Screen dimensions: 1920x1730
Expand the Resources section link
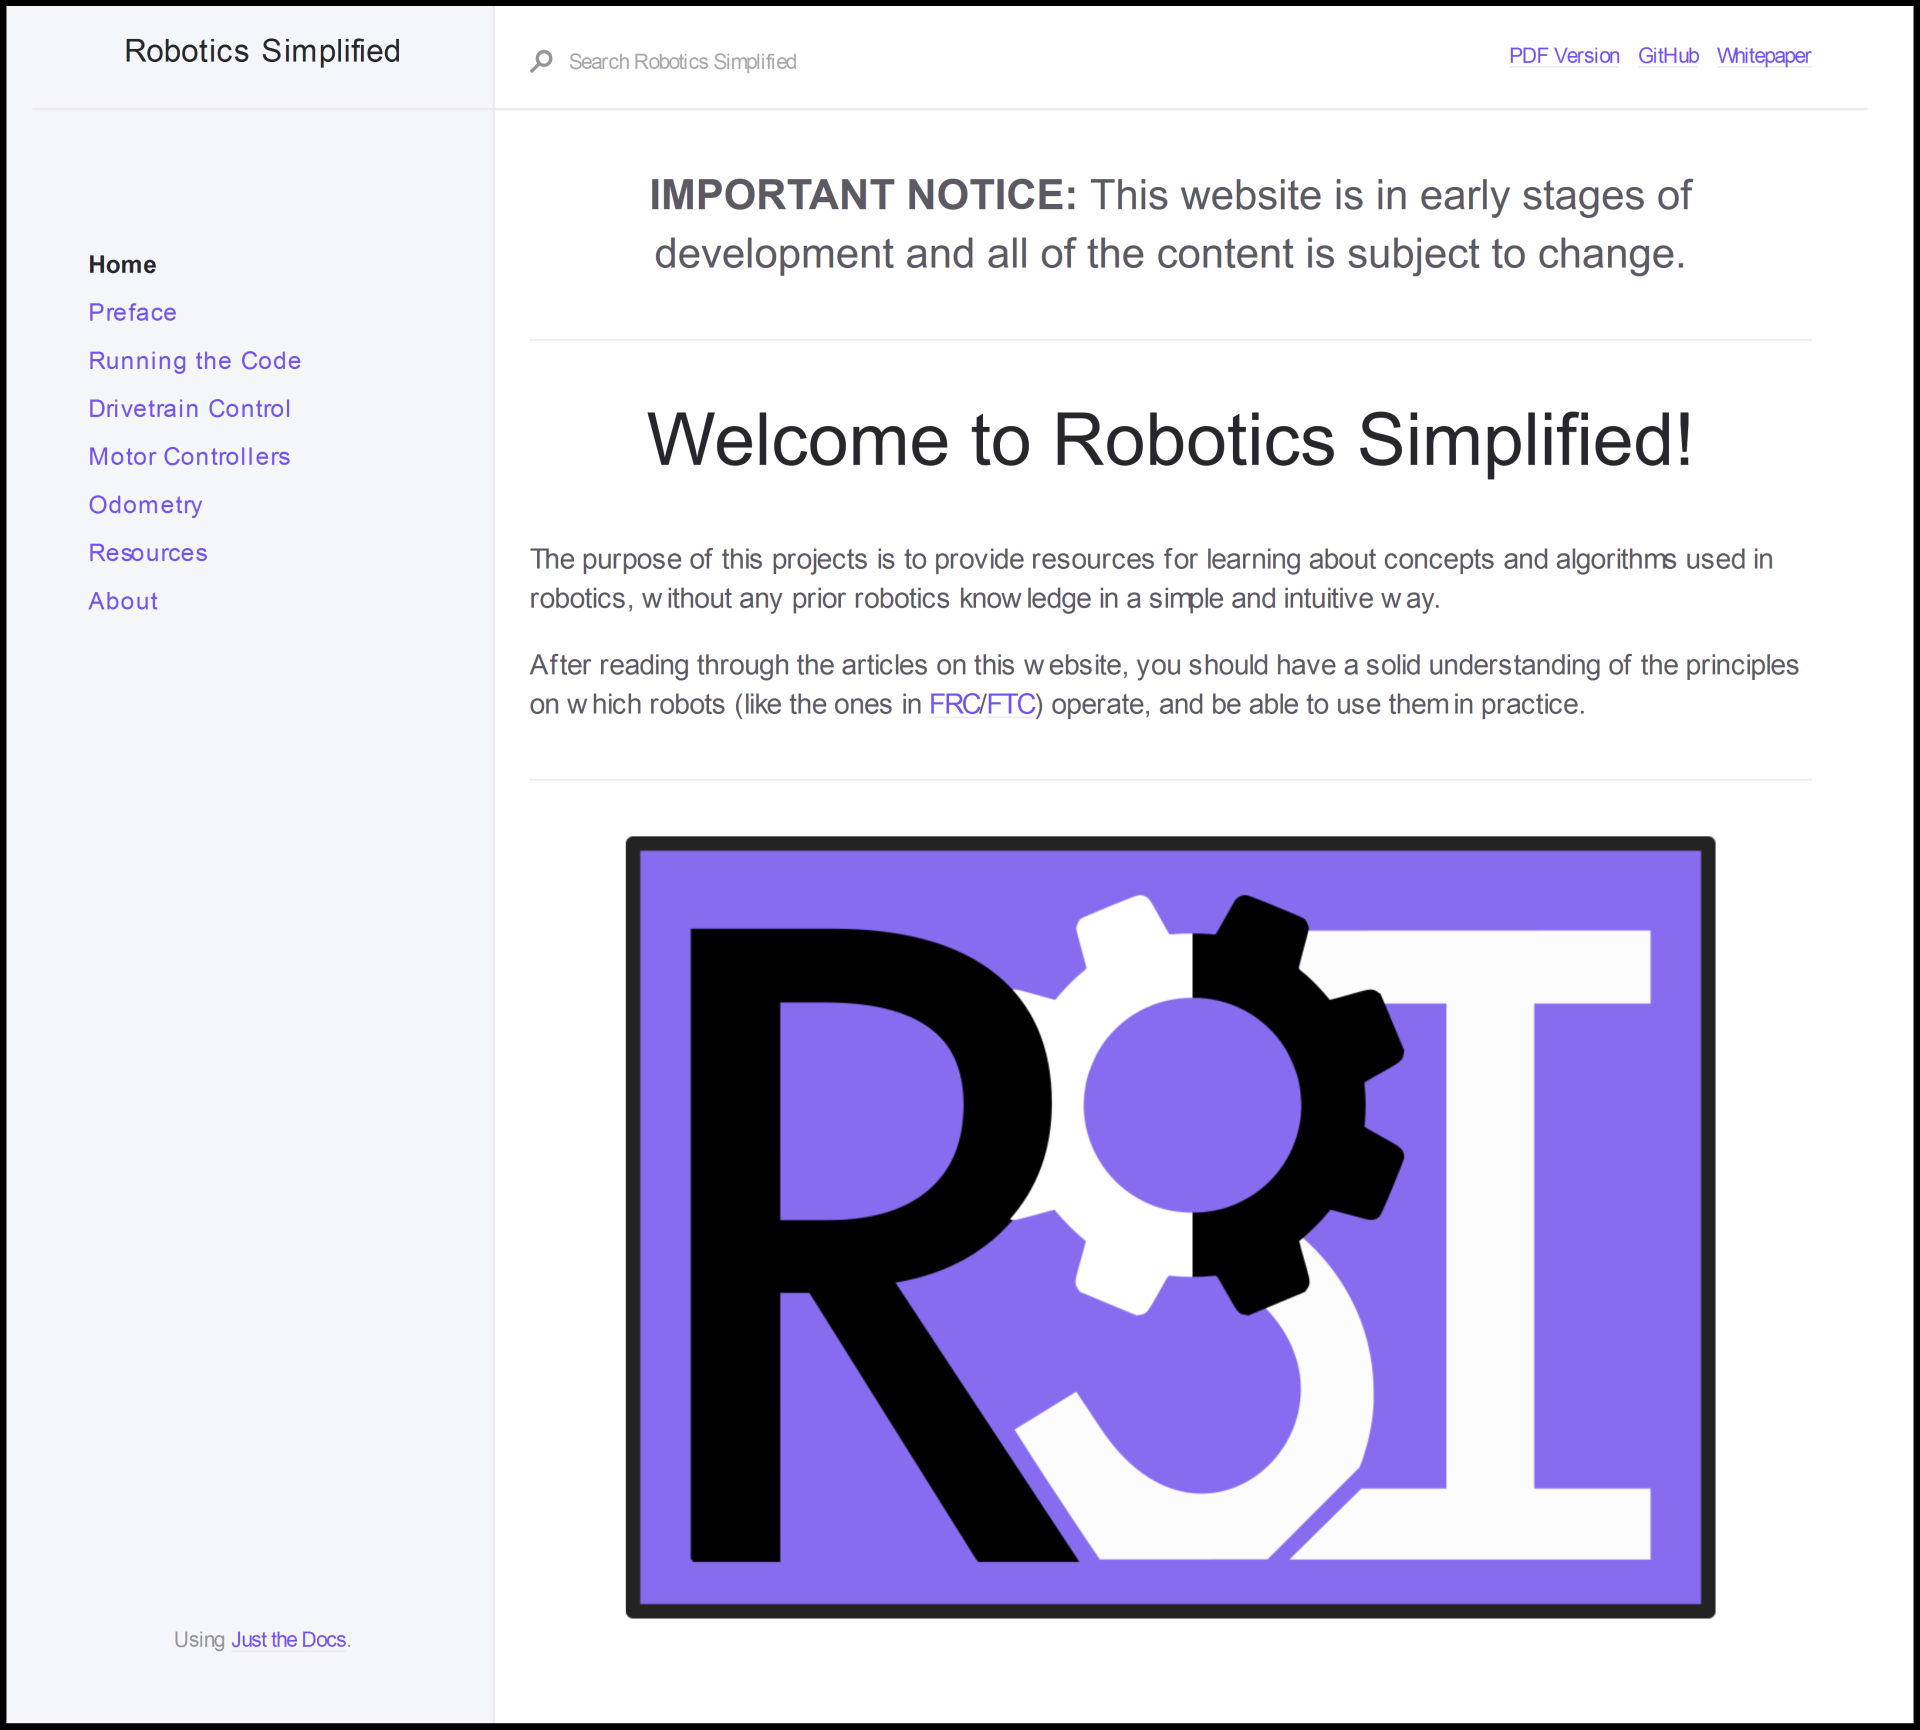pyautogui.click(x=147, y=551)
